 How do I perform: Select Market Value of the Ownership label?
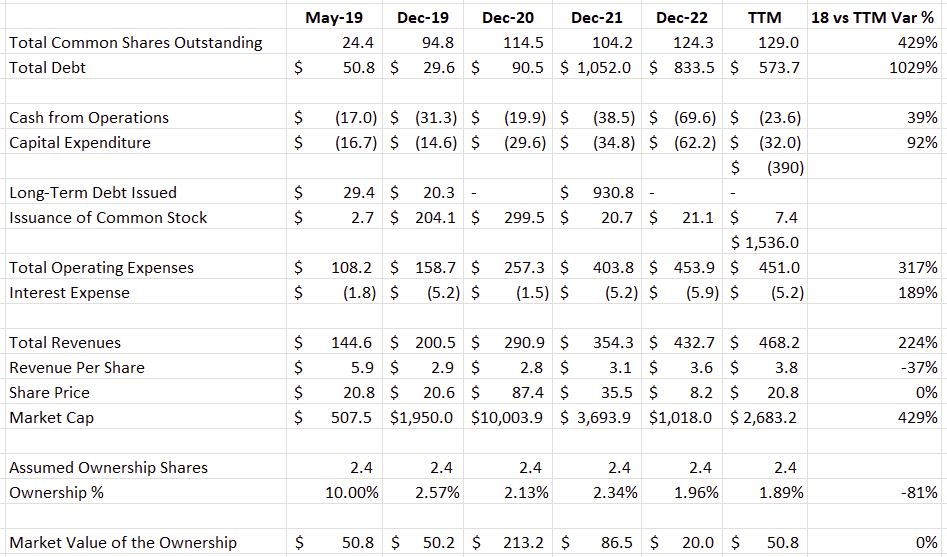[123, 543]
